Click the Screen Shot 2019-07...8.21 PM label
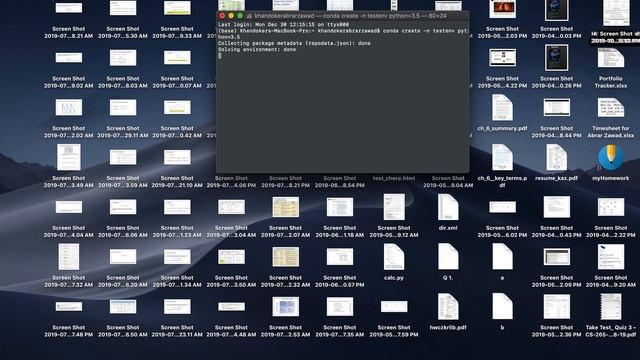This screenshot has height=360, width=640. 285,182
